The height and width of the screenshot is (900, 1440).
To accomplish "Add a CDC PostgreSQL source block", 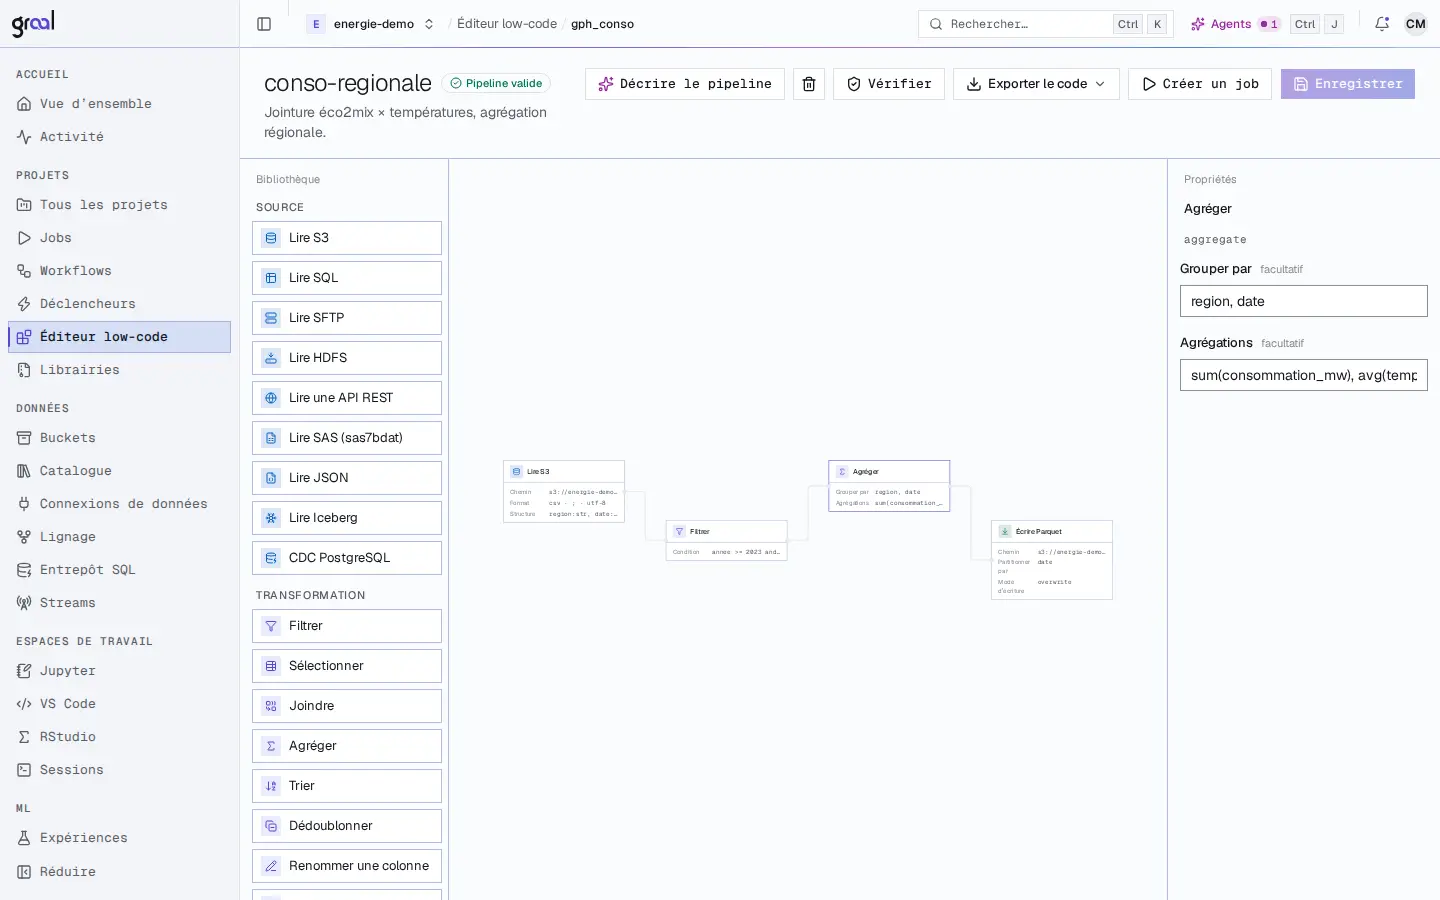I will point(347,558).
